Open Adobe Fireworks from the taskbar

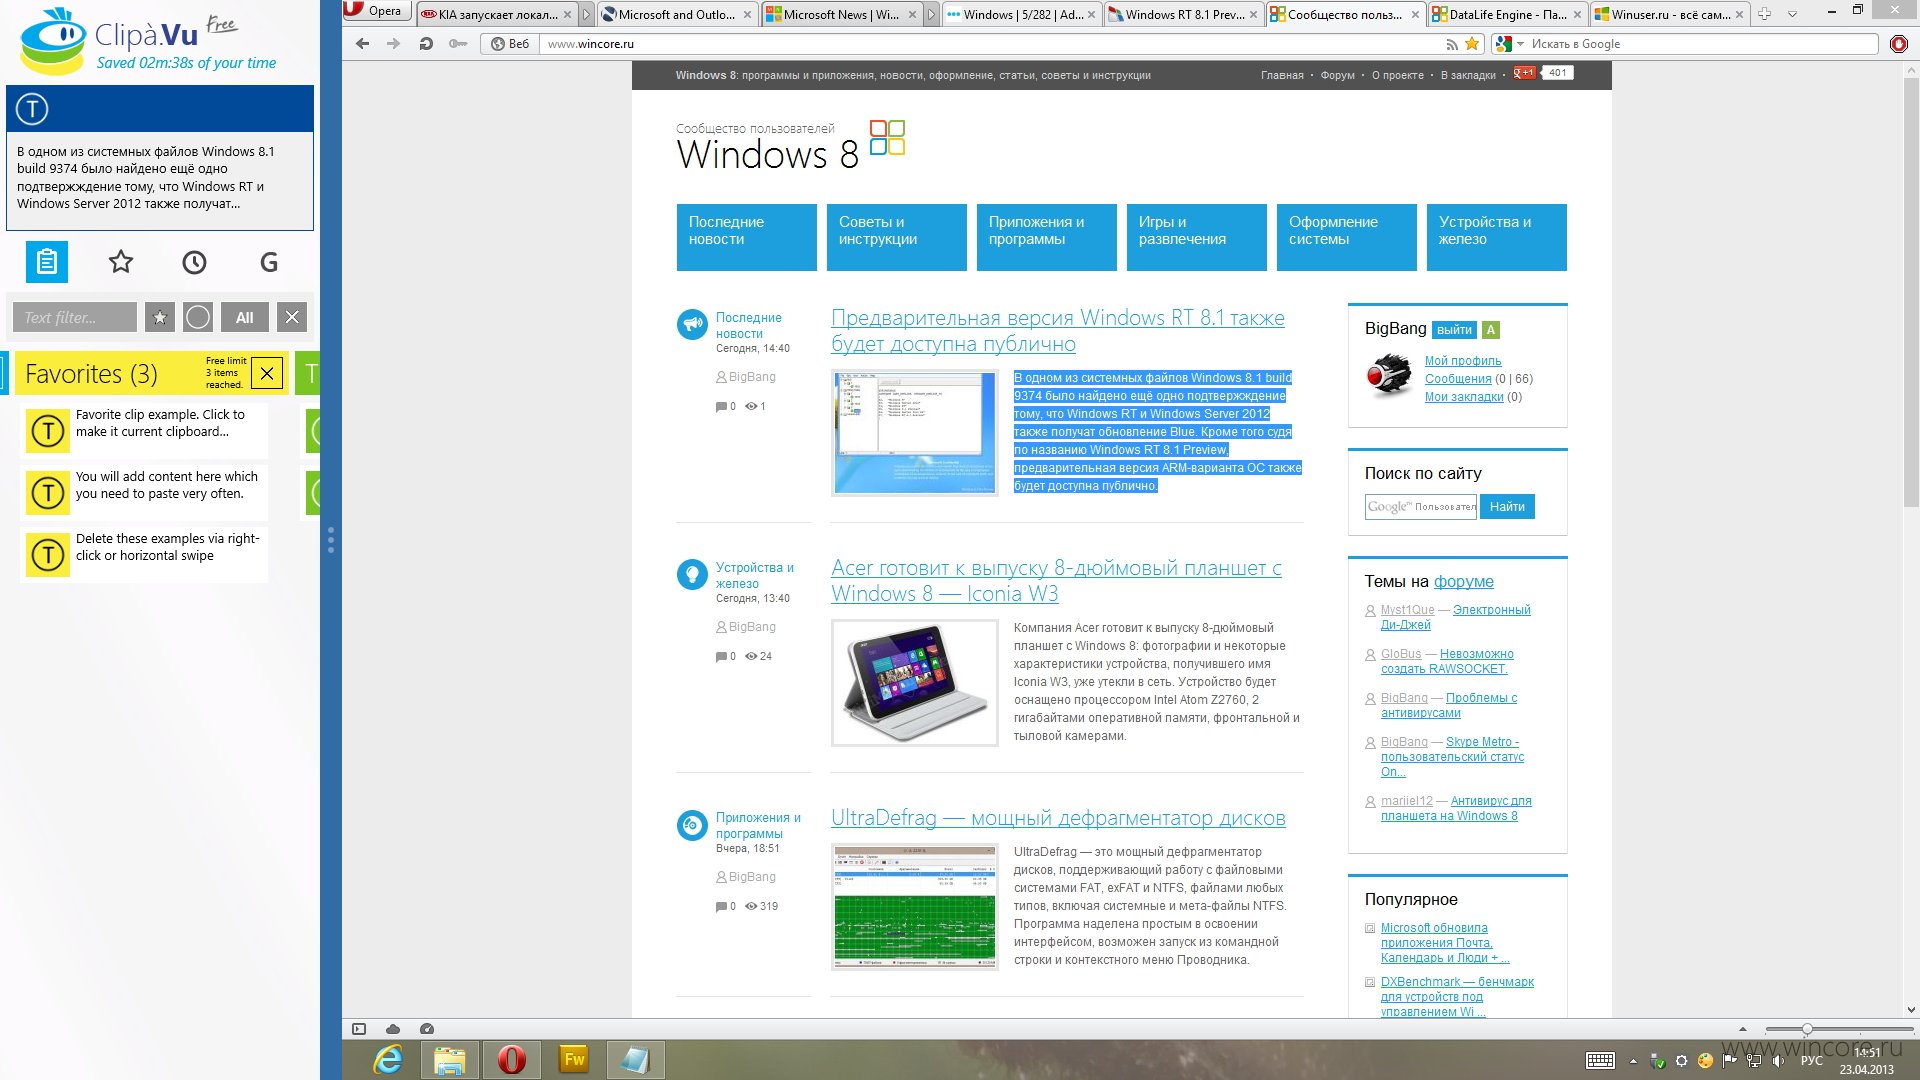click(x=574, y=1060)
